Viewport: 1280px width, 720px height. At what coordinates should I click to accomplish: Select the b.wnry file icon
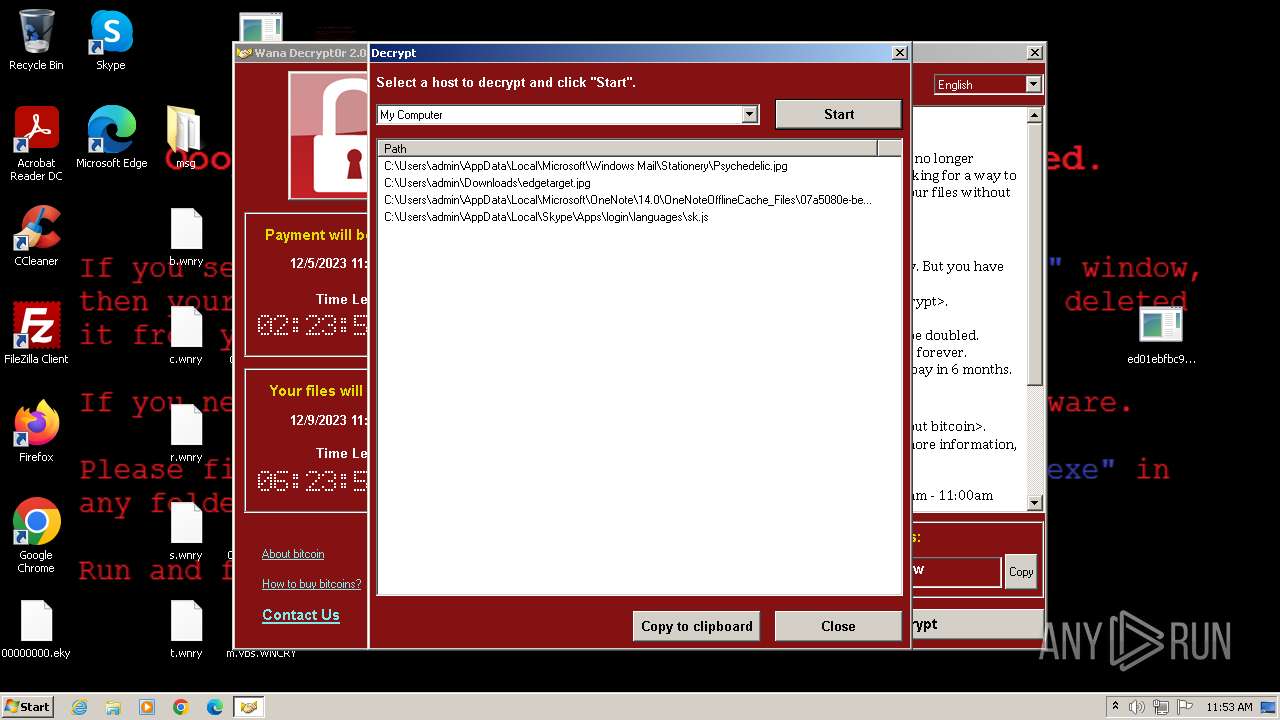pos(186,238)
